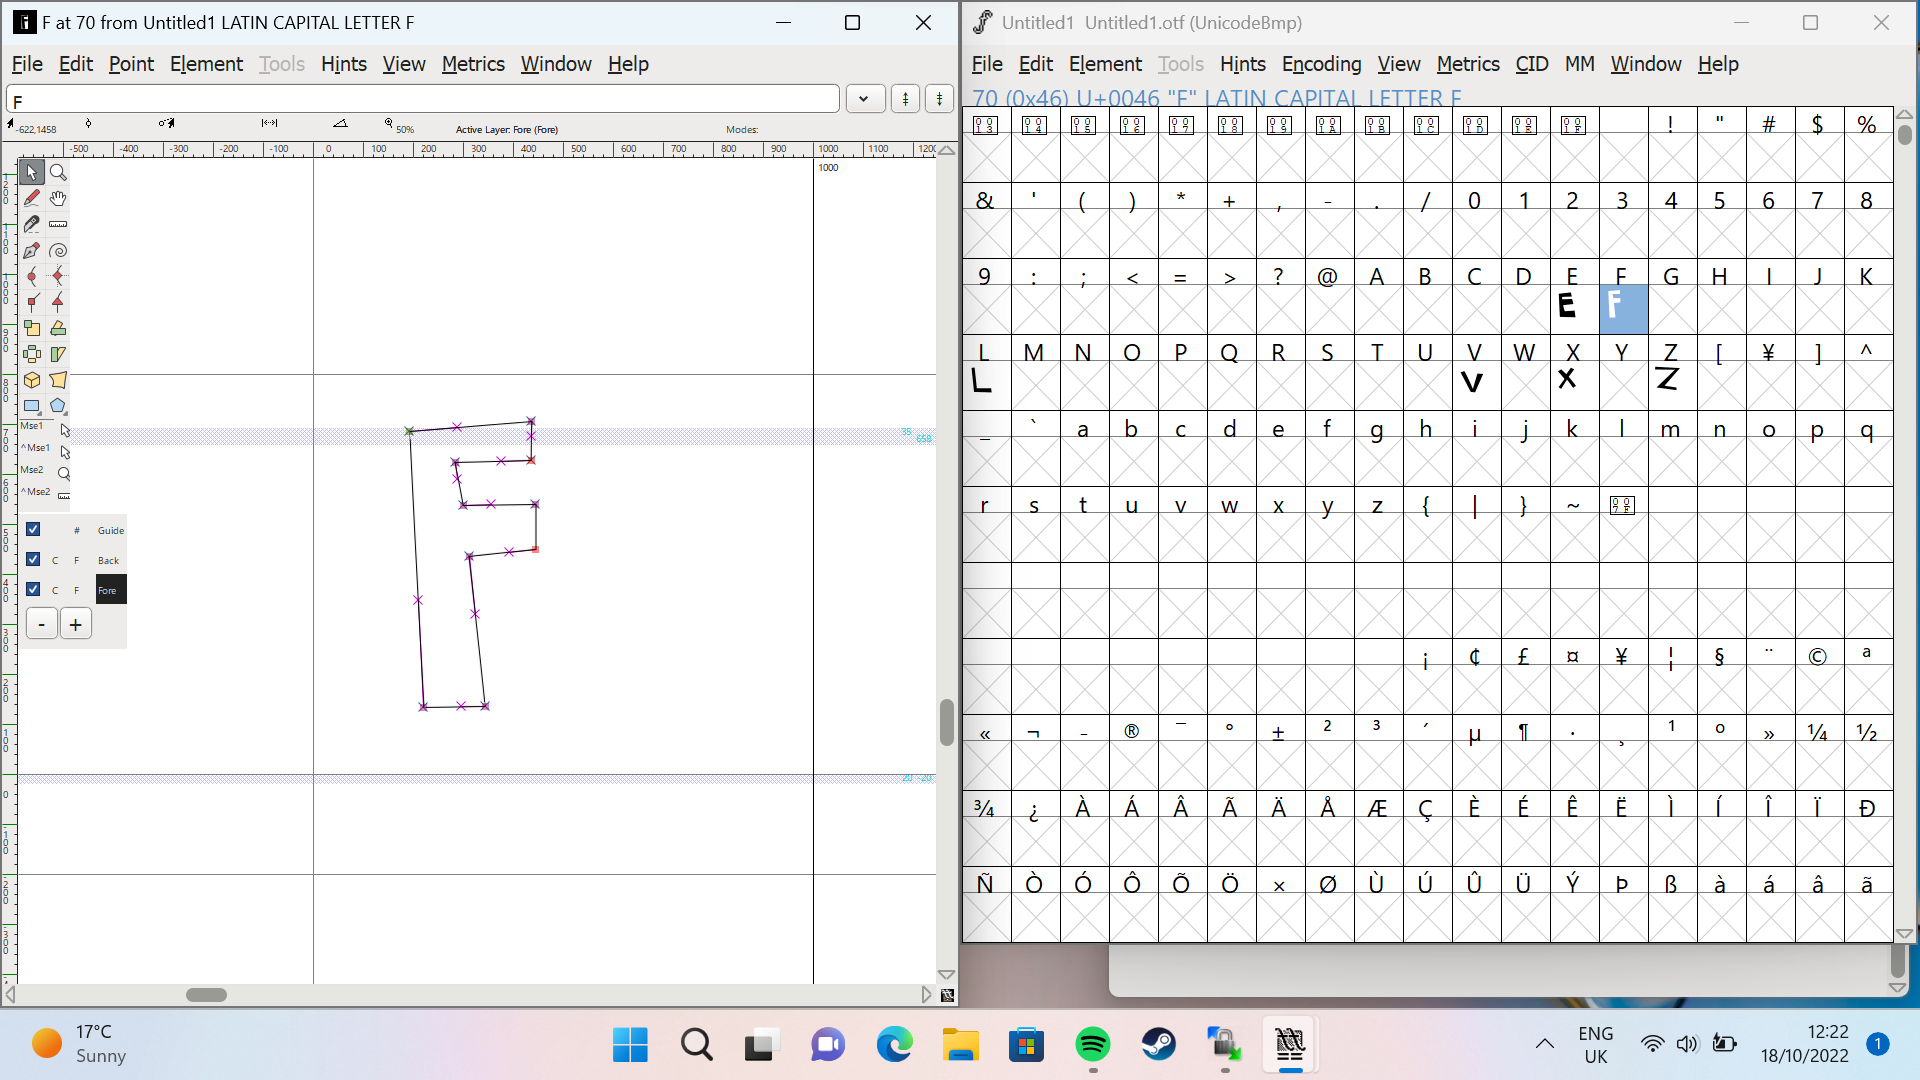Select the Magnify tool

point(58,172)
